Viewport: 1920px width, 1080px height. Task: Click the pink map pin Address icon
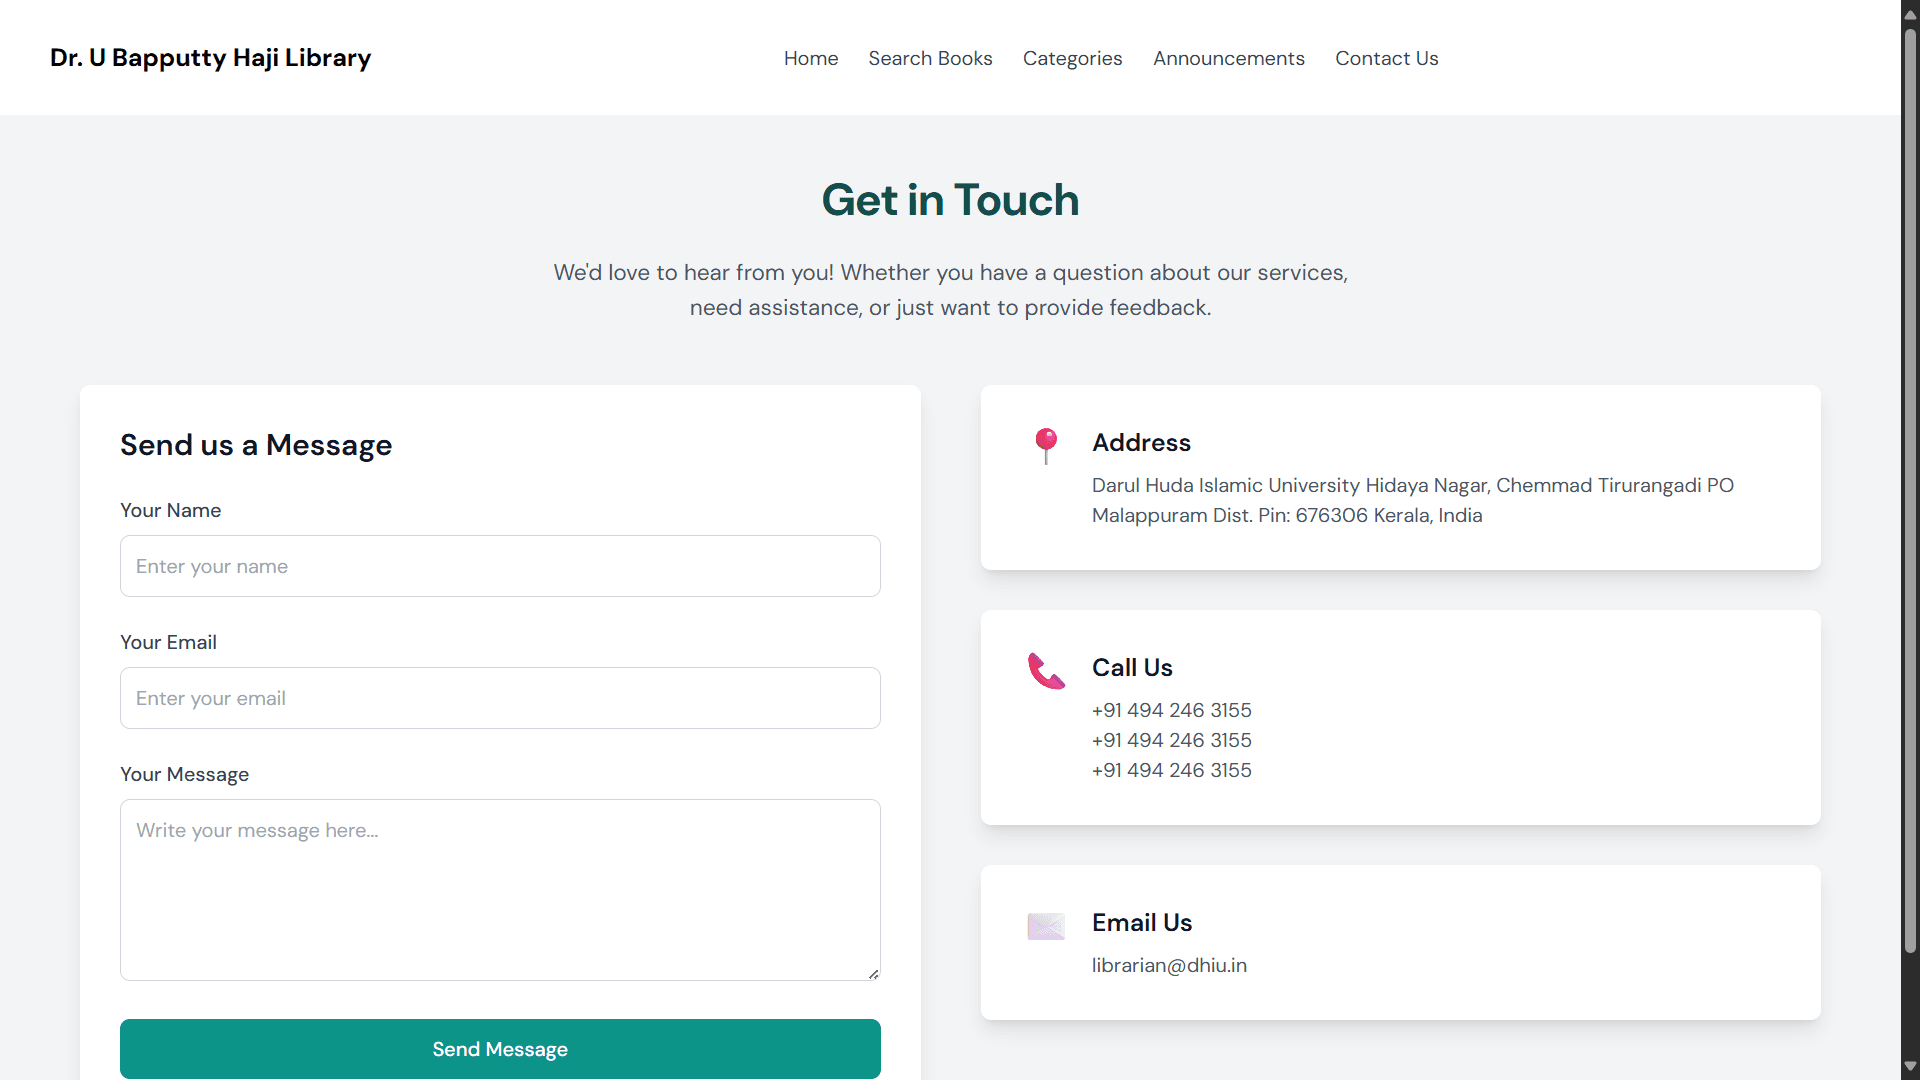(x=1046, y=446)
